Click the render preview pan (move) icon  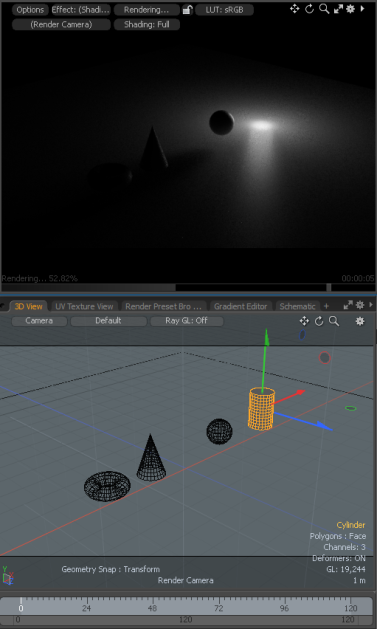pyautogui.click(x=295, y=9)
